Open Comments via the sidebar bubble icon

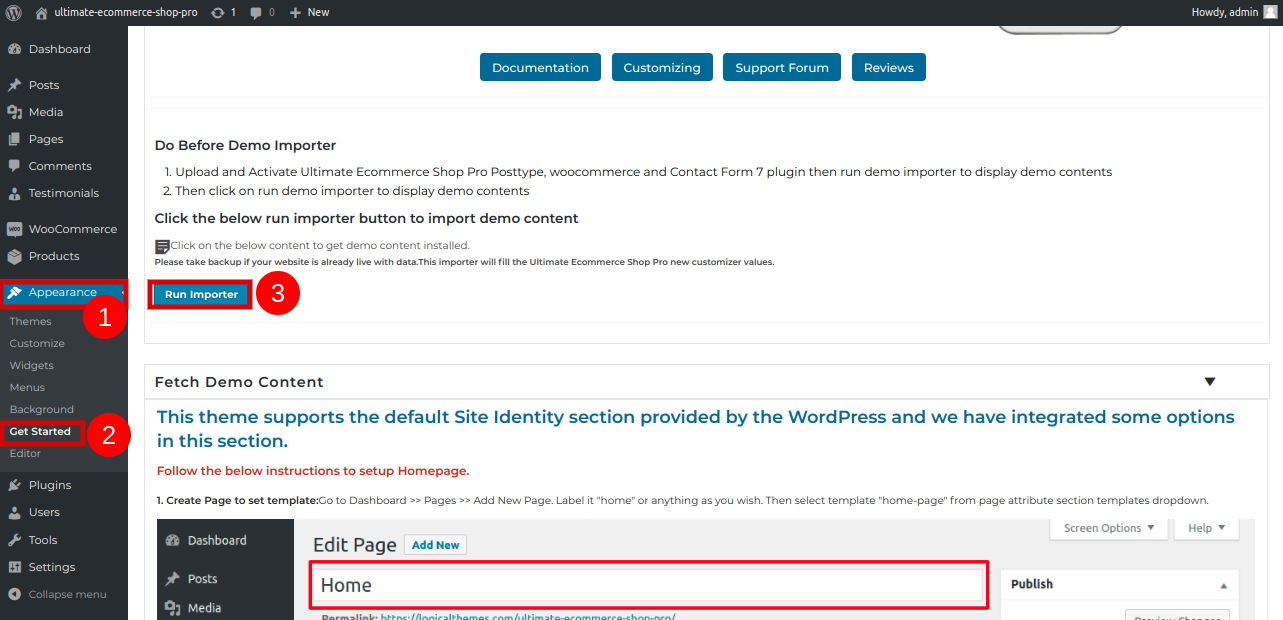click(x=14, y=166)
